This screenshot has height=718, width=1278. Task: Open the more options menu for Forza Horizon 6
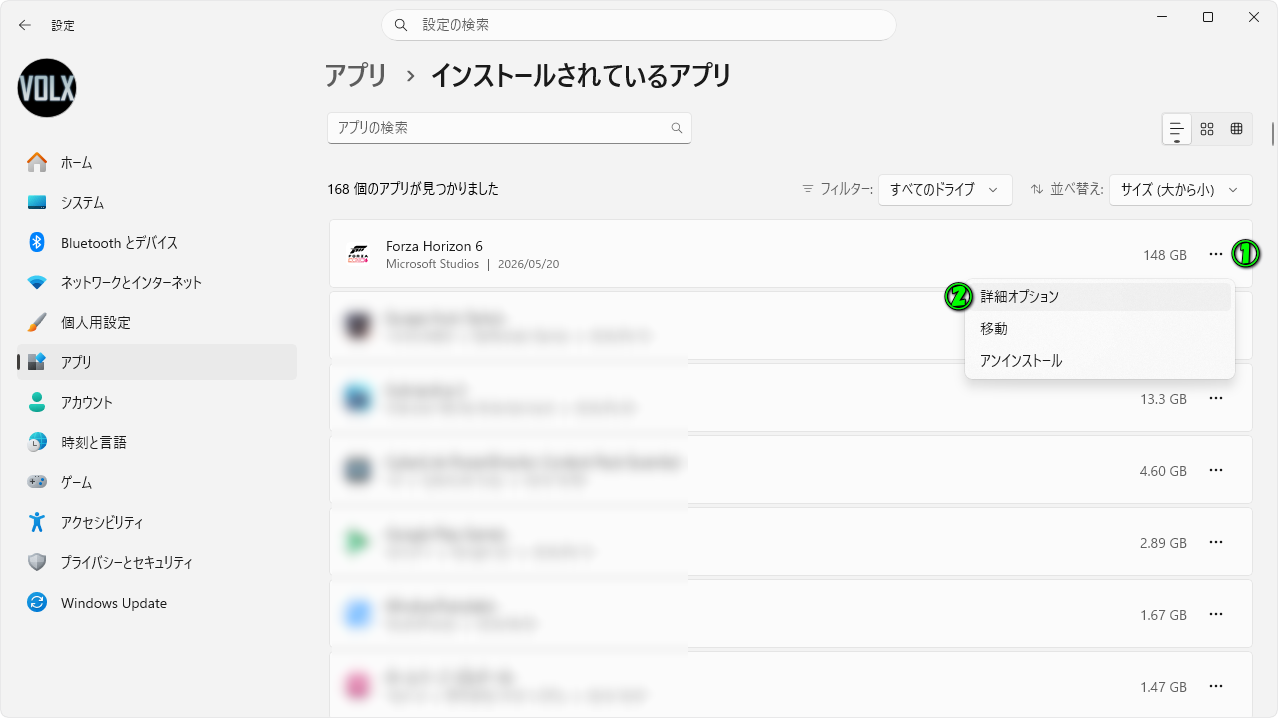click(1216, 255)
